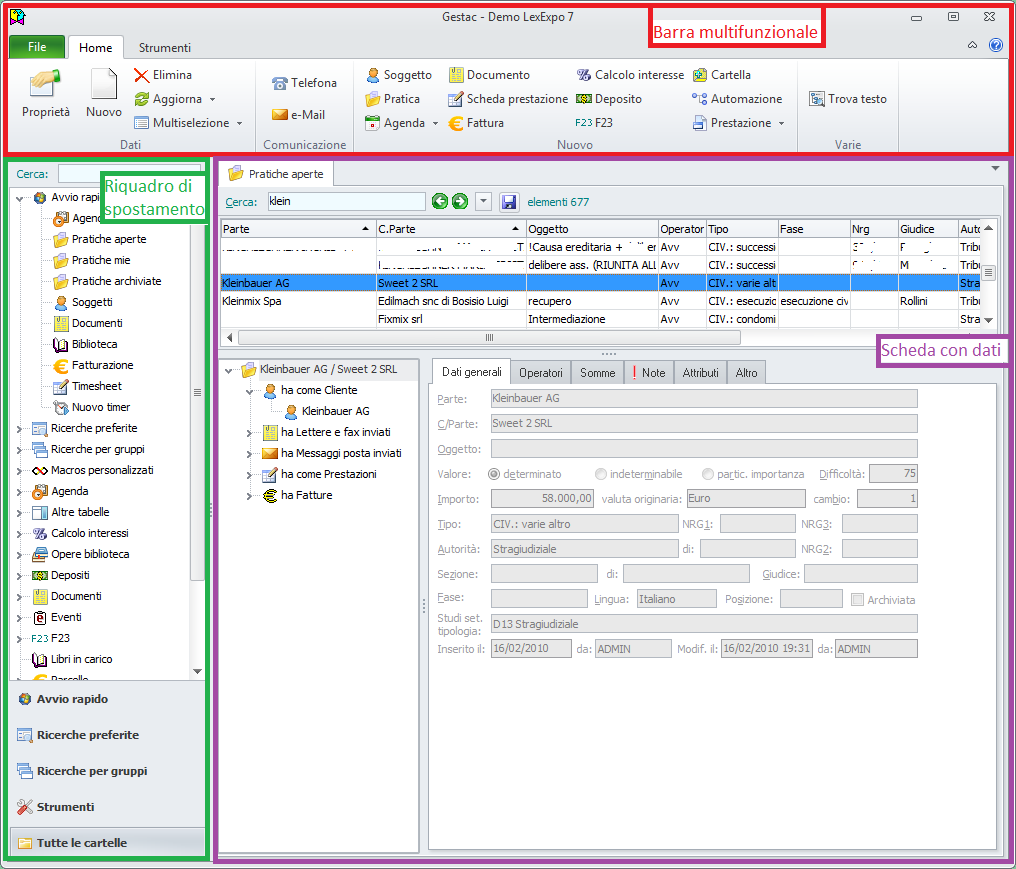Open the ribbon Agenda dropdown arrow

(435, 123)
